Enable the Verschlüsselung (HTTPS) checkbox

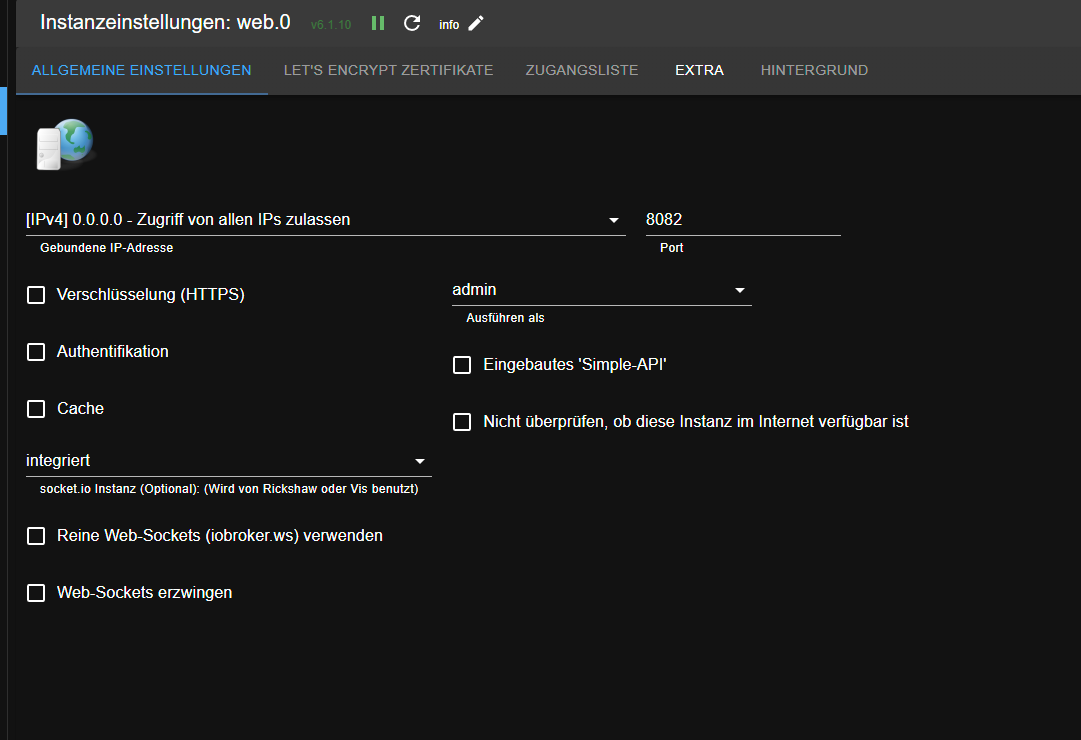point(36,295)
